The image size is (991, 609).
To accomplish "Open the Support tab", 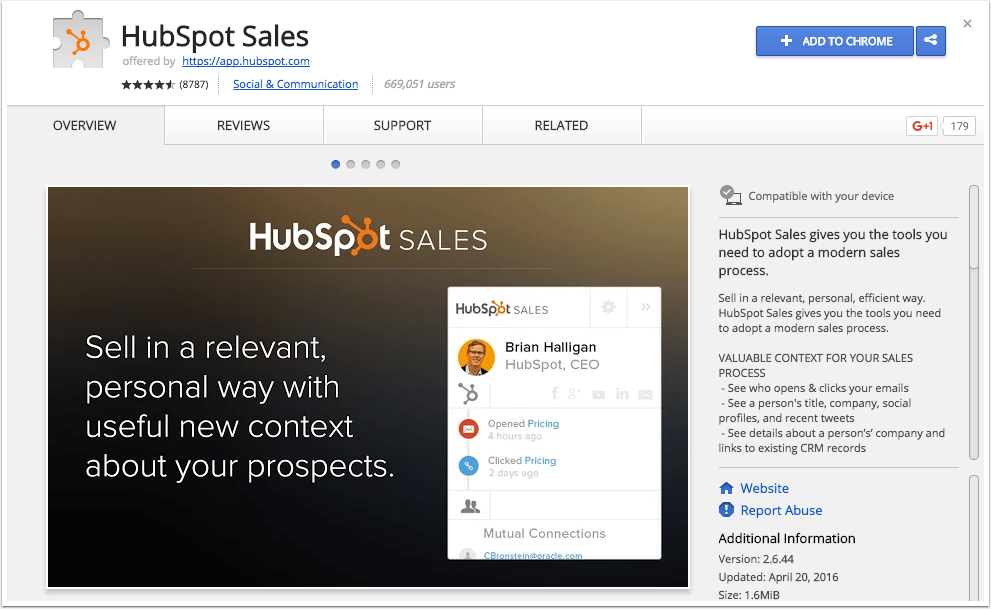I will 402,125.
